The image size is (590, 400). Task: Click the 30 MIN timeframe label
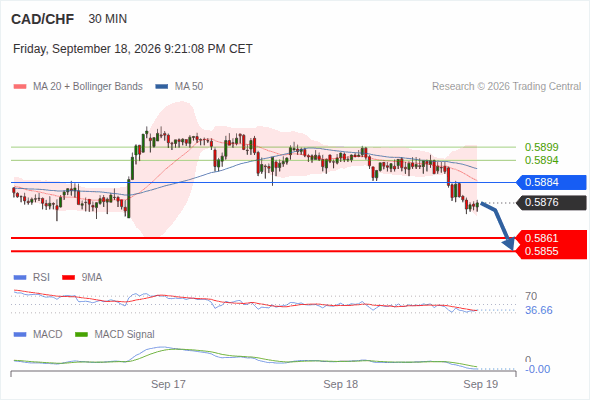108,19
